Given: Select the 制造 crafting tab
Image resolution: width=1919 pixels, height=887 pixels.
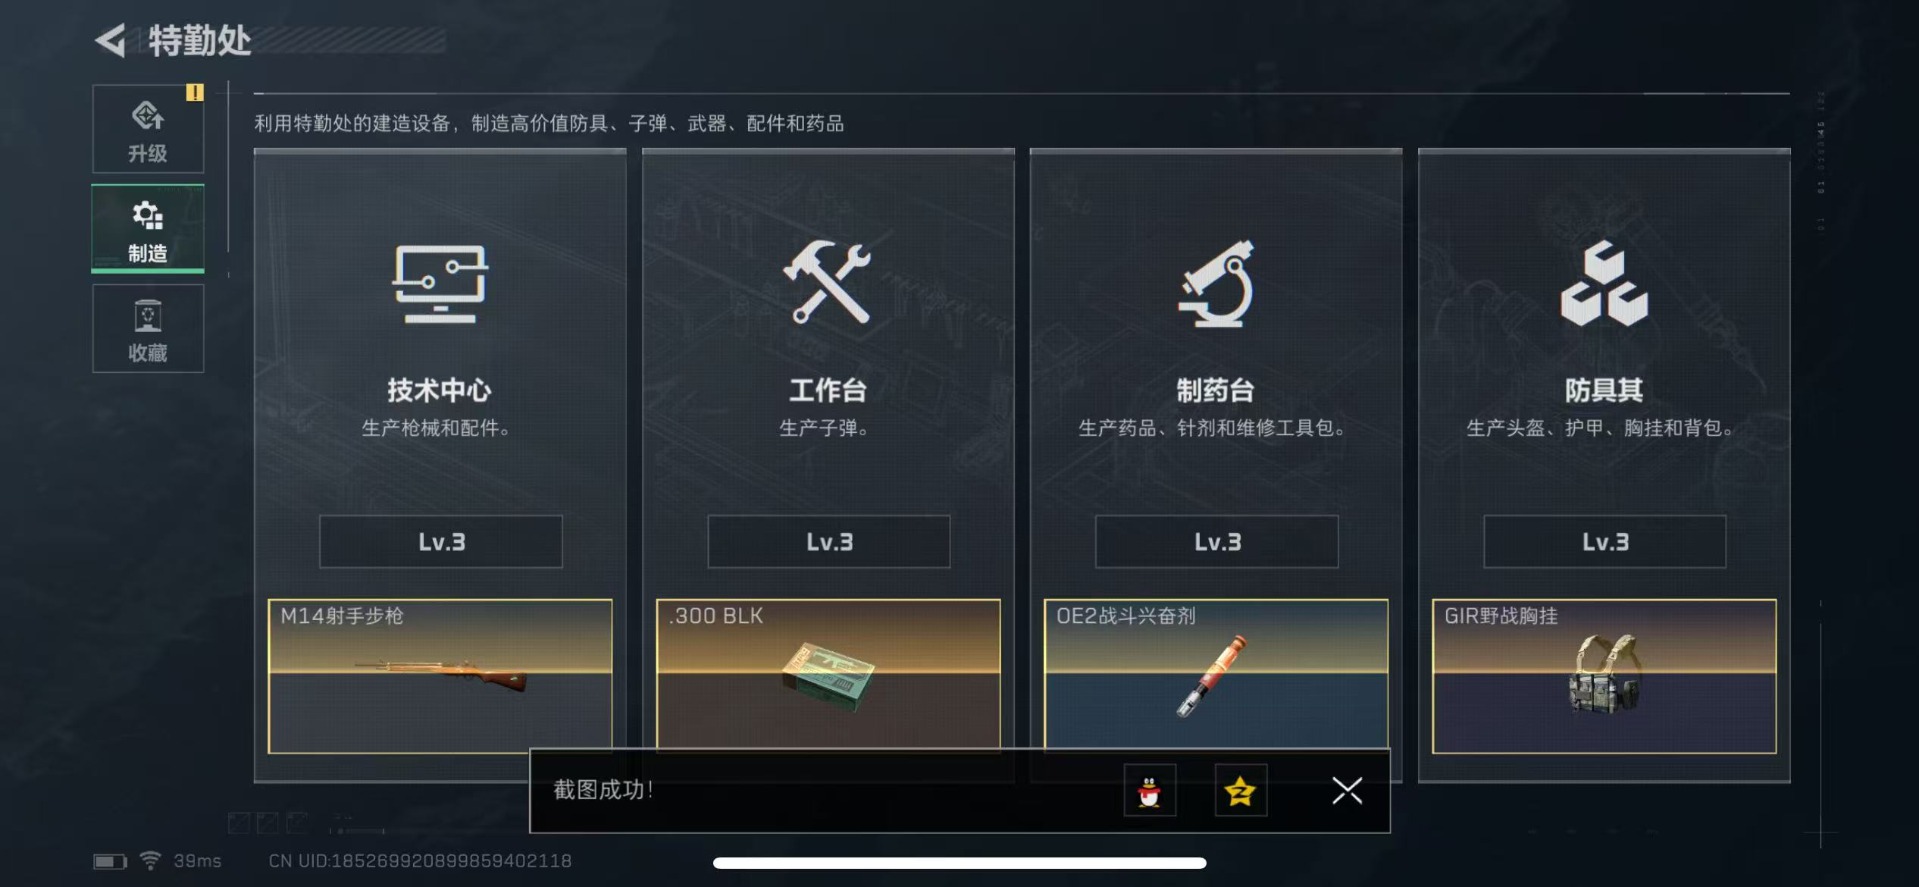Looking at the screenshot, I should (x=148, y=228).
